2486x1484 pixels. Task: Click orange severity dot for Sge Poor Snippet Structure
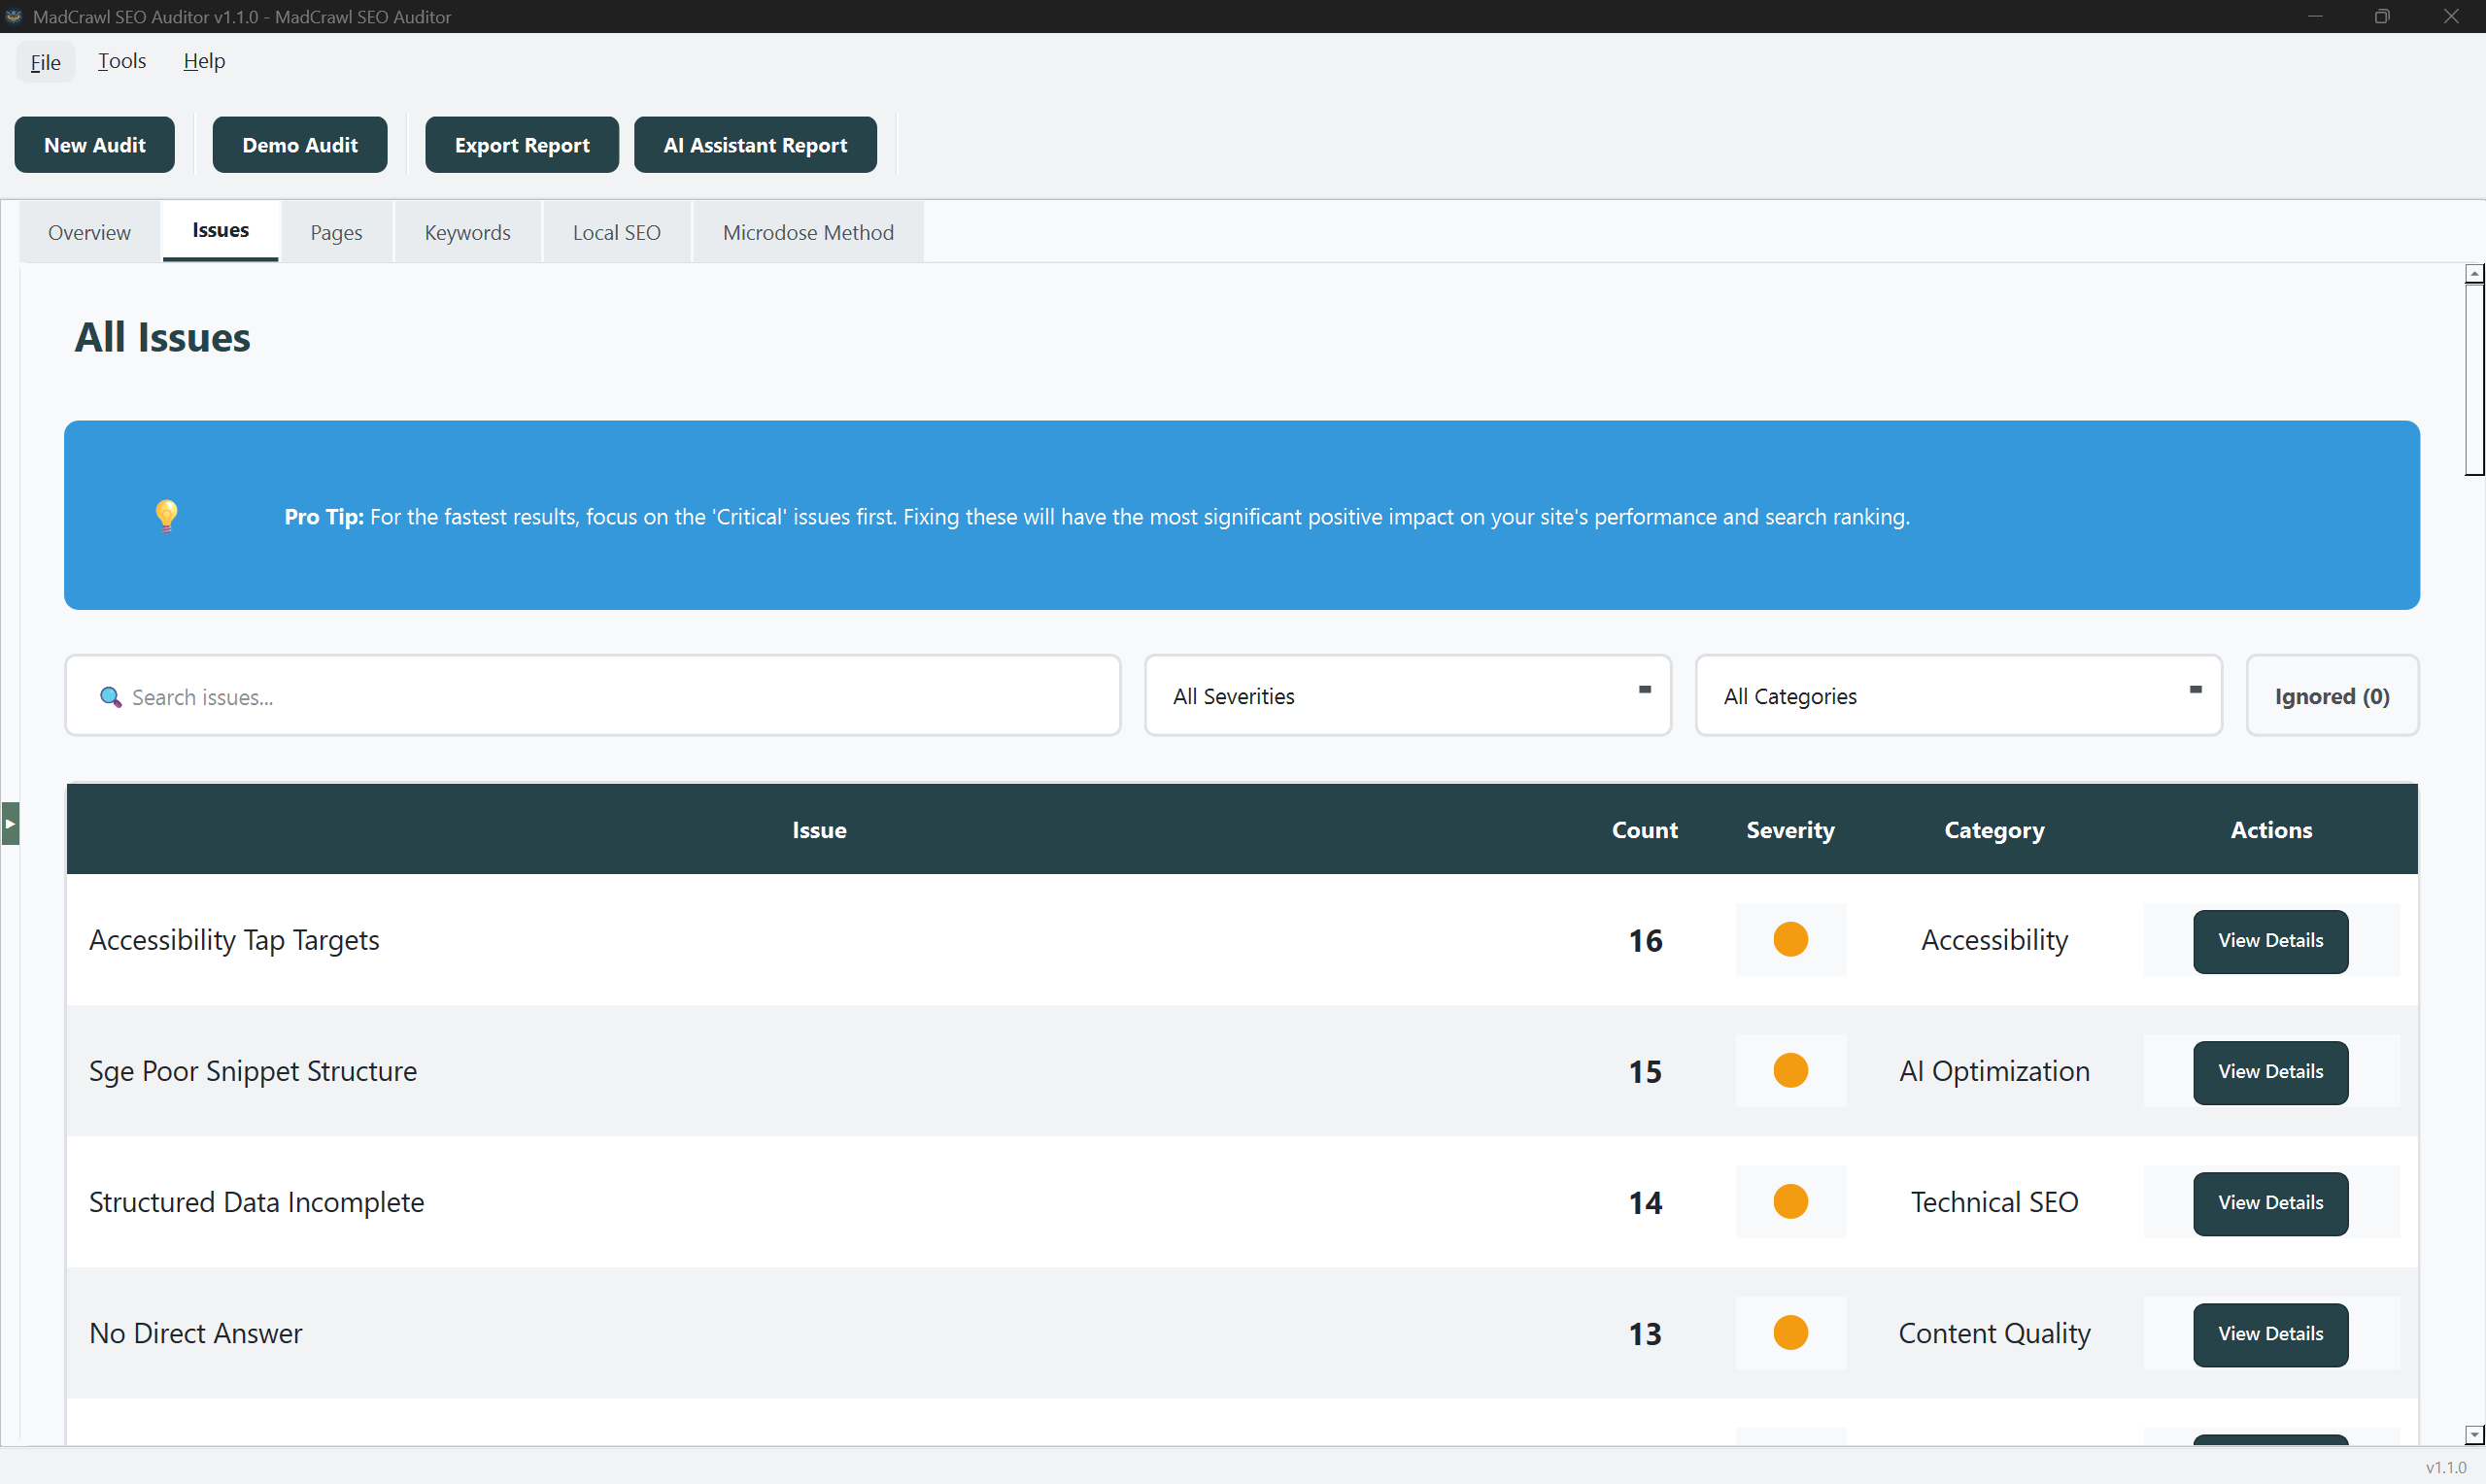coord(1790,1070)
